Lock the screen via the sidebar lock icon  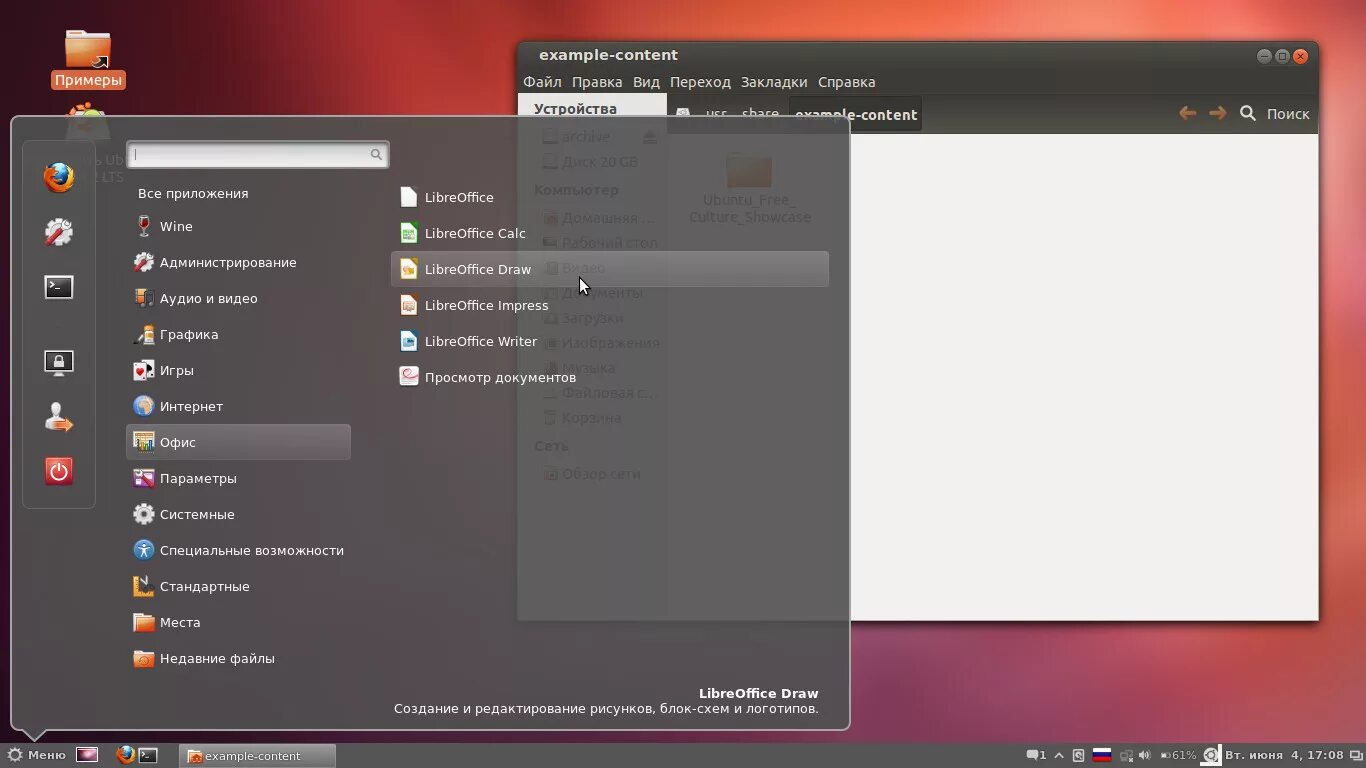[58, 362]
